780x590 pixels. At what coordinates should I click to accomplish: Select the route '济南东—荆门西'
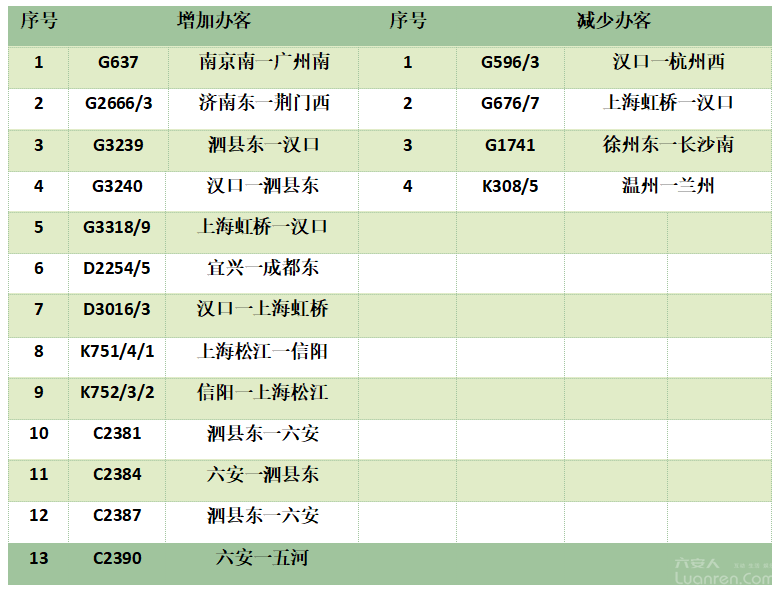click(264, 103)
